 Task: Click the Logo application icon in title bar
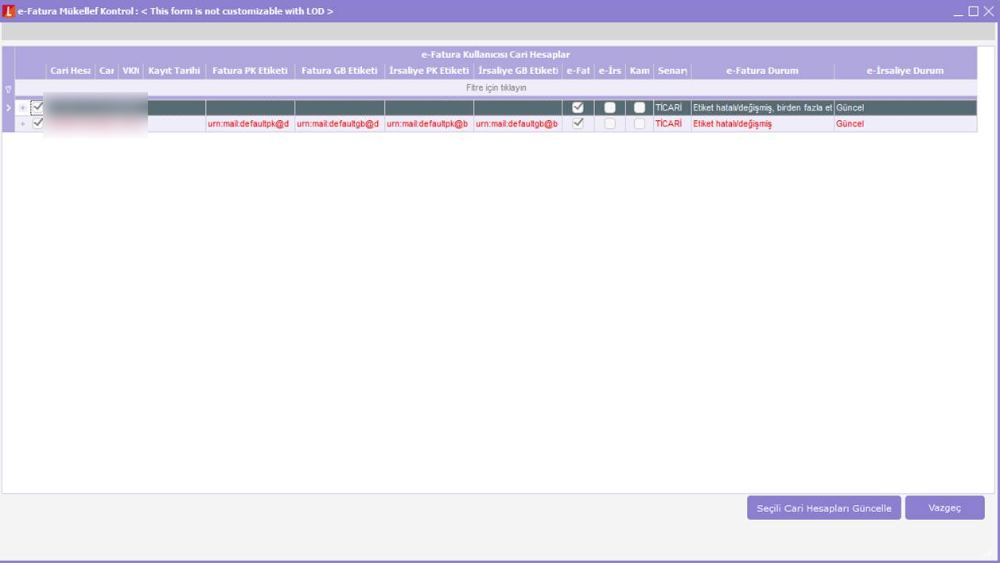pos(8,11)
